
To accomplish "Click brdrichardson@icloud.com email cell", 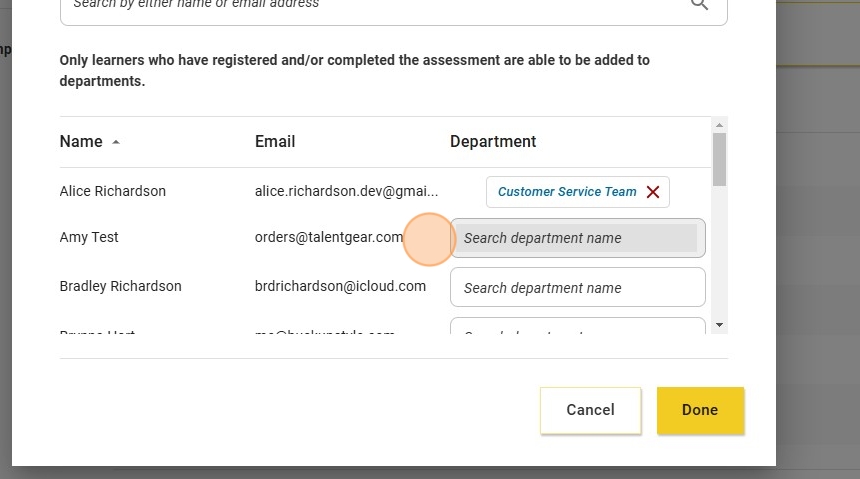I will [x=340, y=286].
